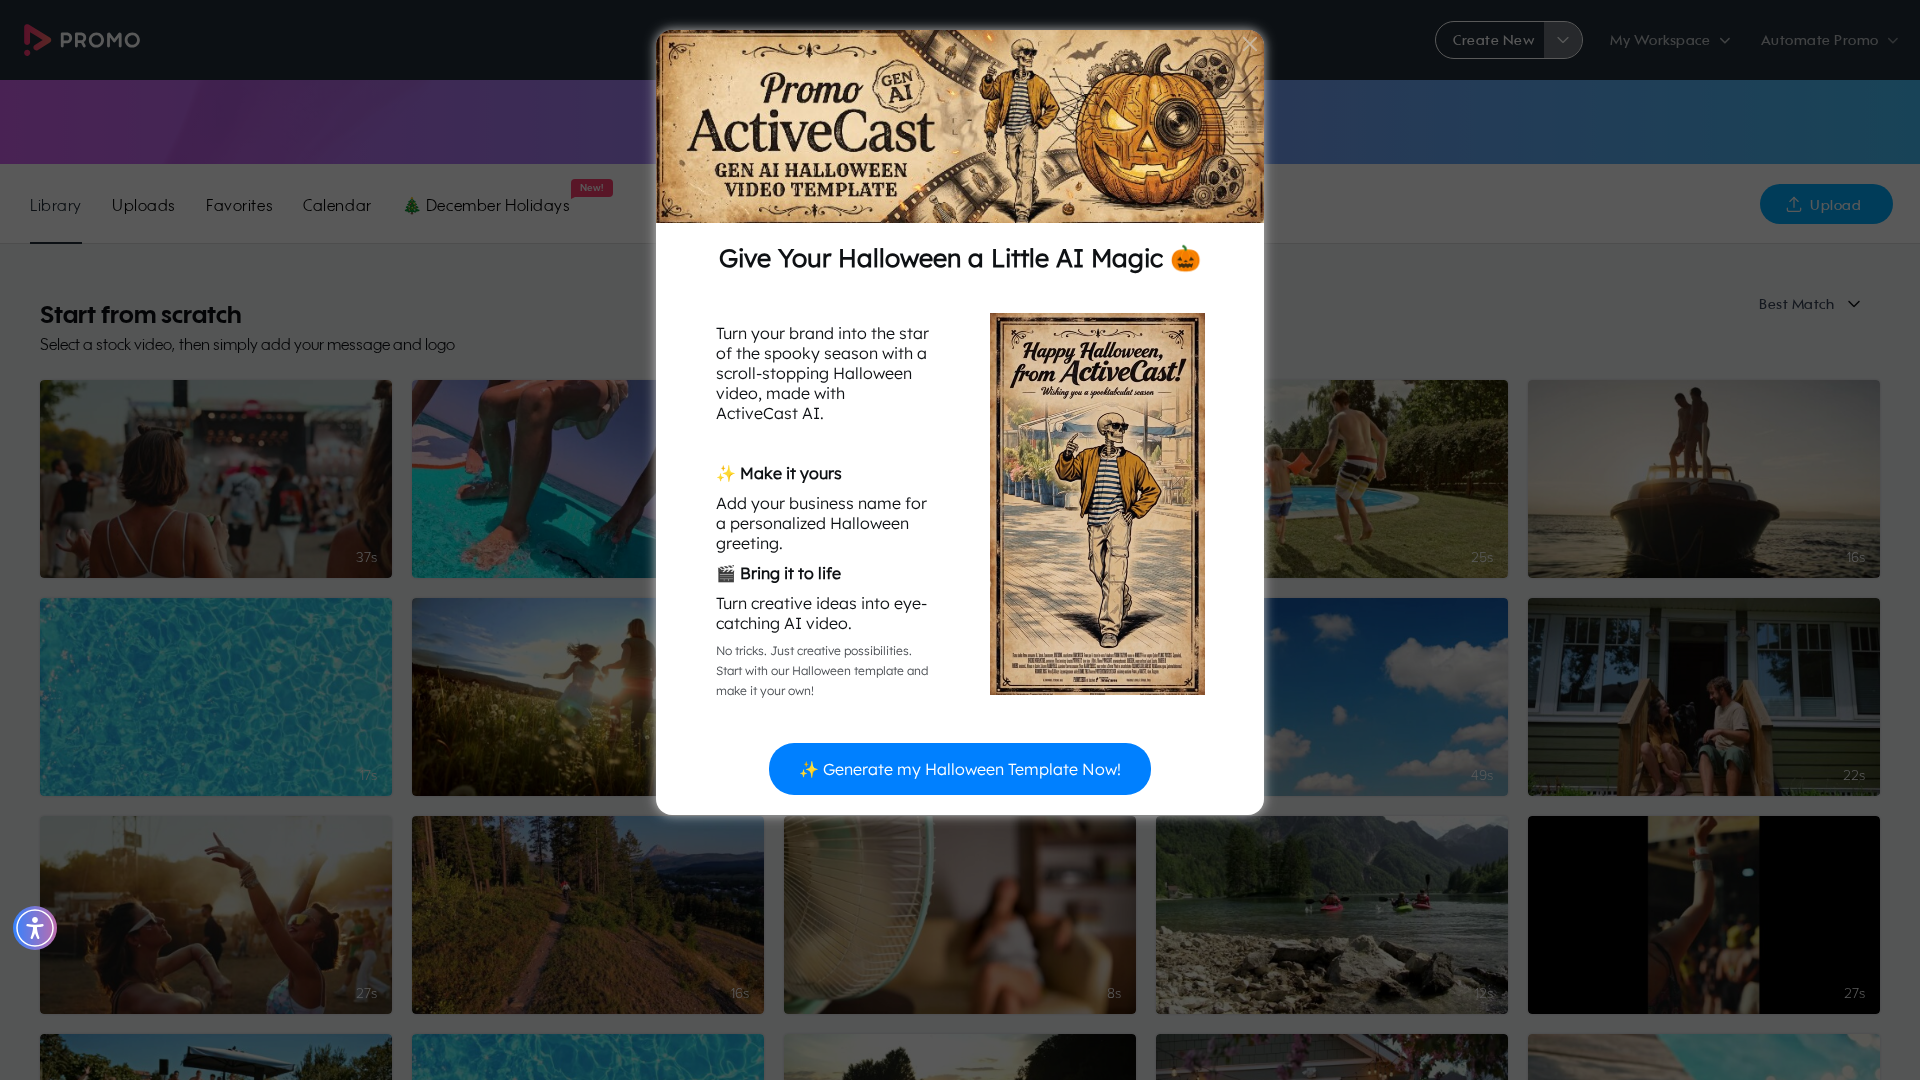Viewport: 1920px width, 1080px height.
Task: Click the Upload button
Action: click(x=1826, y=204)
